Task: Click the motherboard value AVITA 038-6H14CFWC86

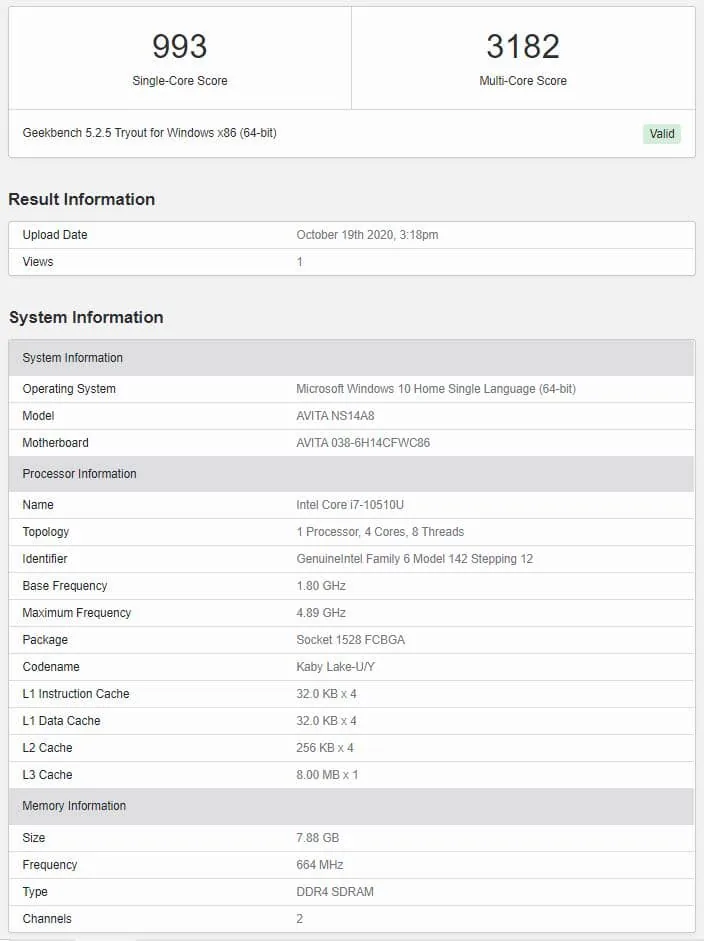Action: pos(363,443)
